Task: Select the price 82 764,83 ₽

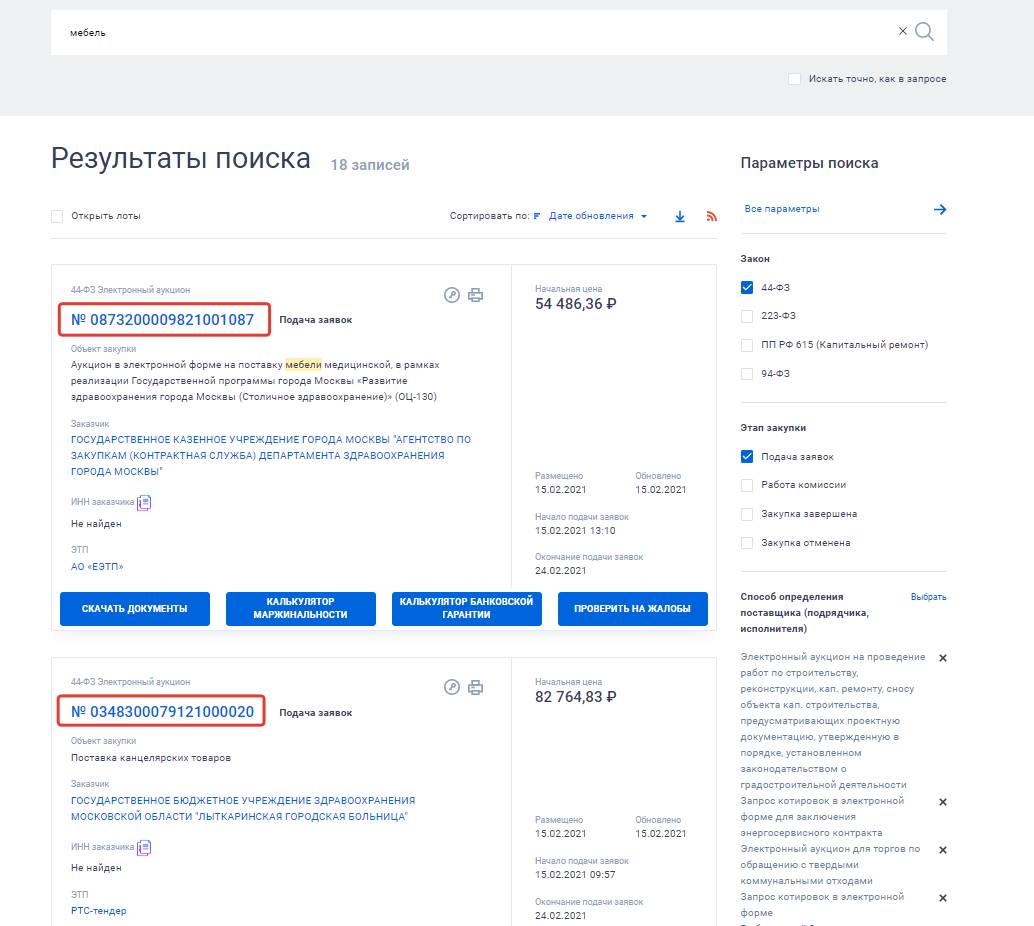Action: tap(576, 697)
